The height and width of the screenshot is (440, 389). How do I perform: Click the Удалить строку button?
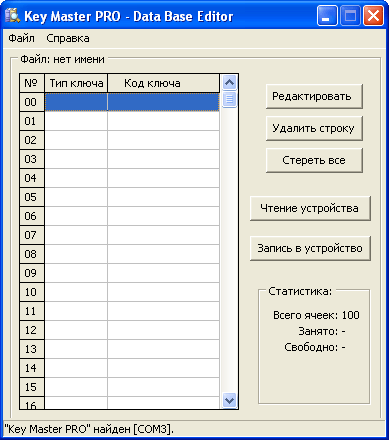pos(314,128)
